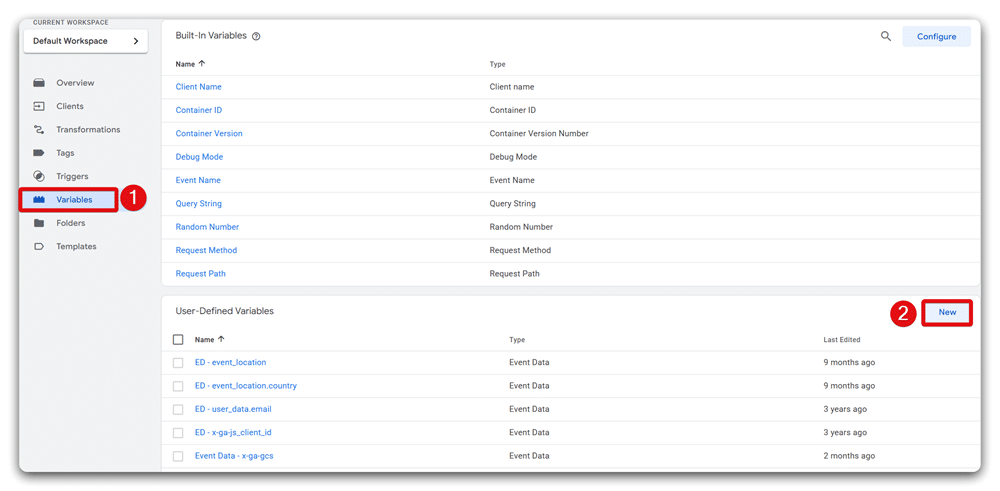Open the ED - event_location.country variable
Image resolution: width=1000 pixels, height=491 pixels.
point(246,386)
